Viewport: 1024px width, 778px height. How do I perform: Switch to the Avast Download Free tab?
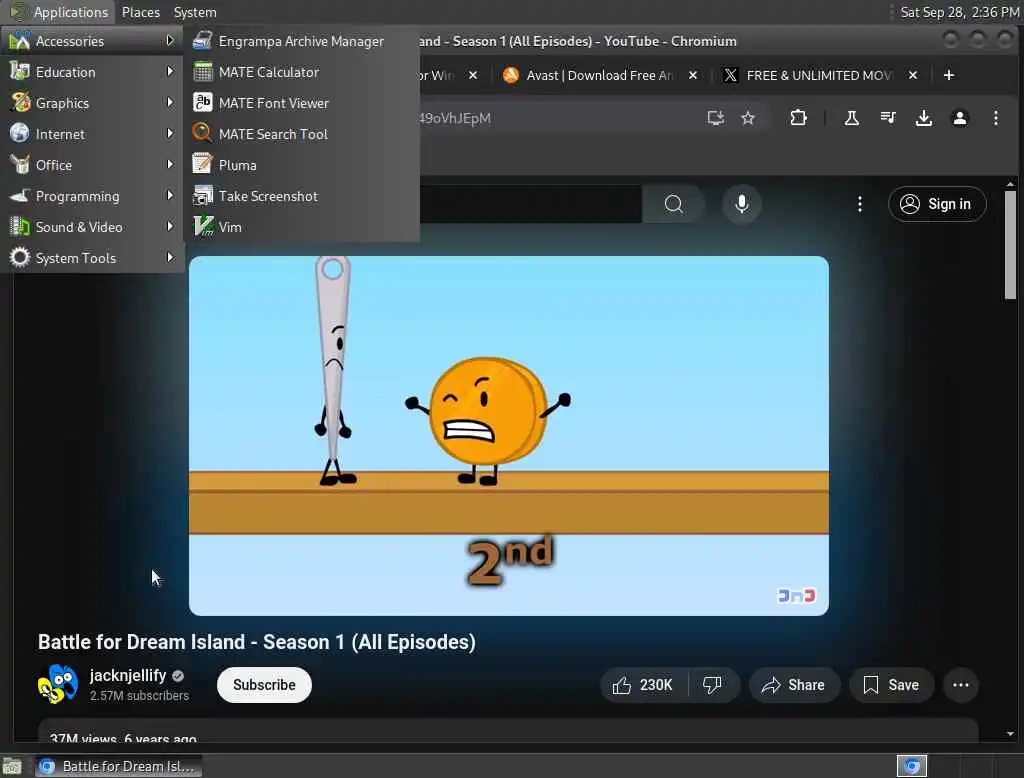point(600,76)
